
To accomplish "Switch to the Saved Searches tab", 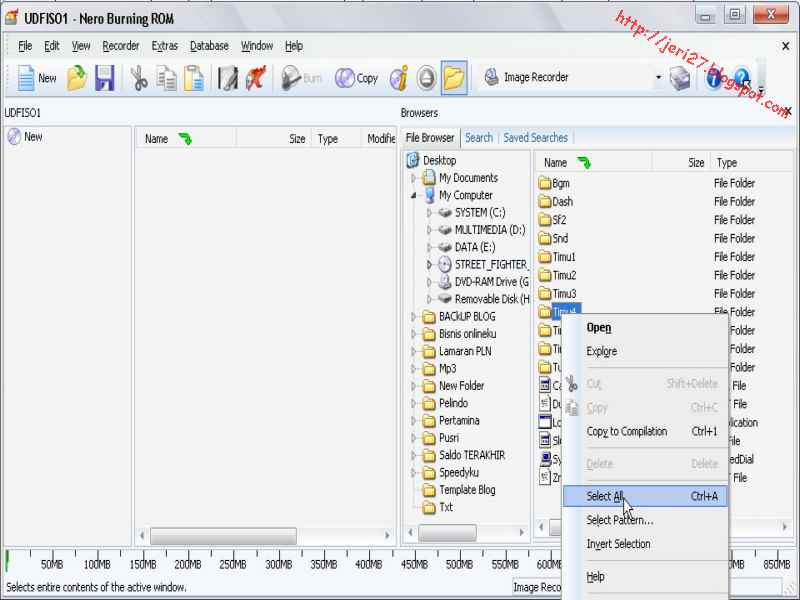I will (535, 138).
